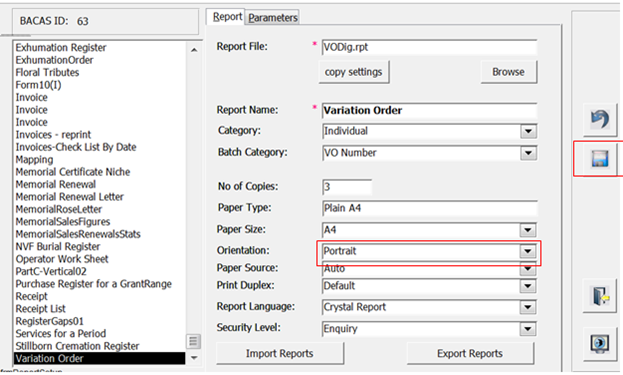
Task: Open the Category dropdown
Action: [x=528, y=131]
